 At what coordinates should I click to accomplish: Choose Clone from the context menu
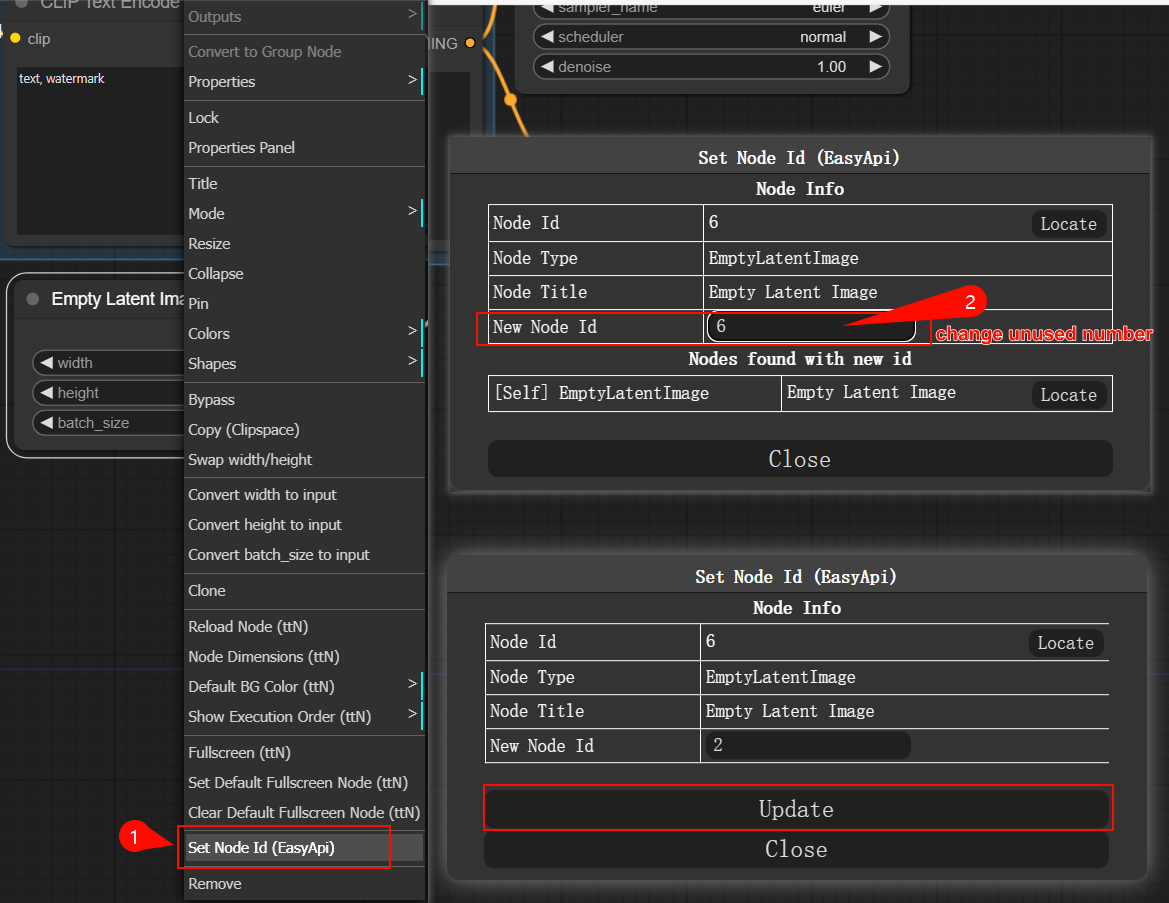click(304, 591)
